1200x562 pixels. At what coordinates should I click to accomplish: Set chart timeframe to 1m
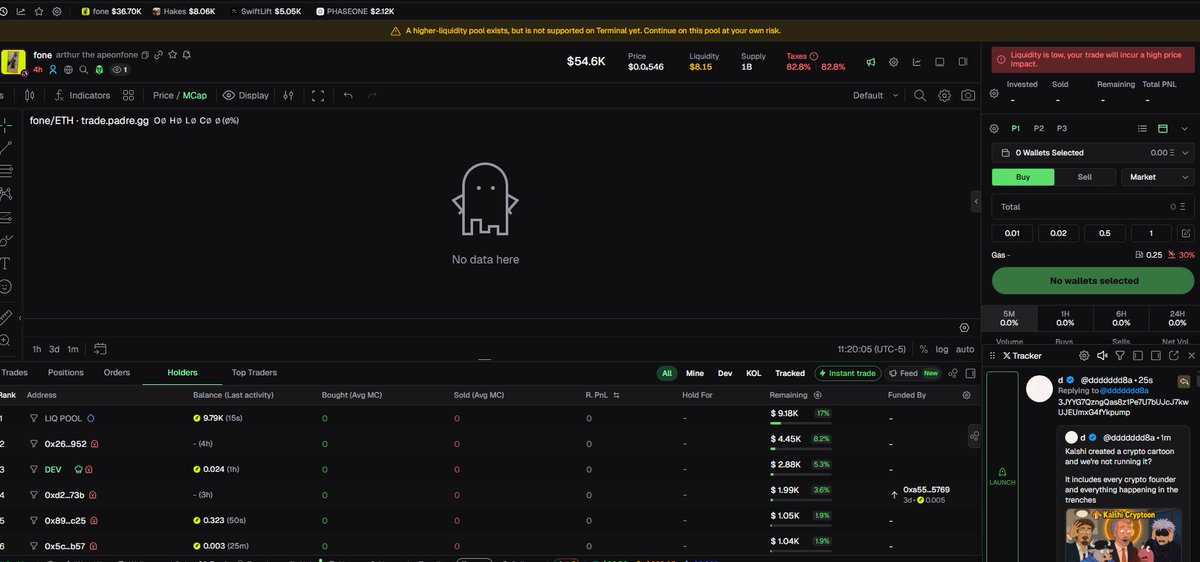coord(73,349)
